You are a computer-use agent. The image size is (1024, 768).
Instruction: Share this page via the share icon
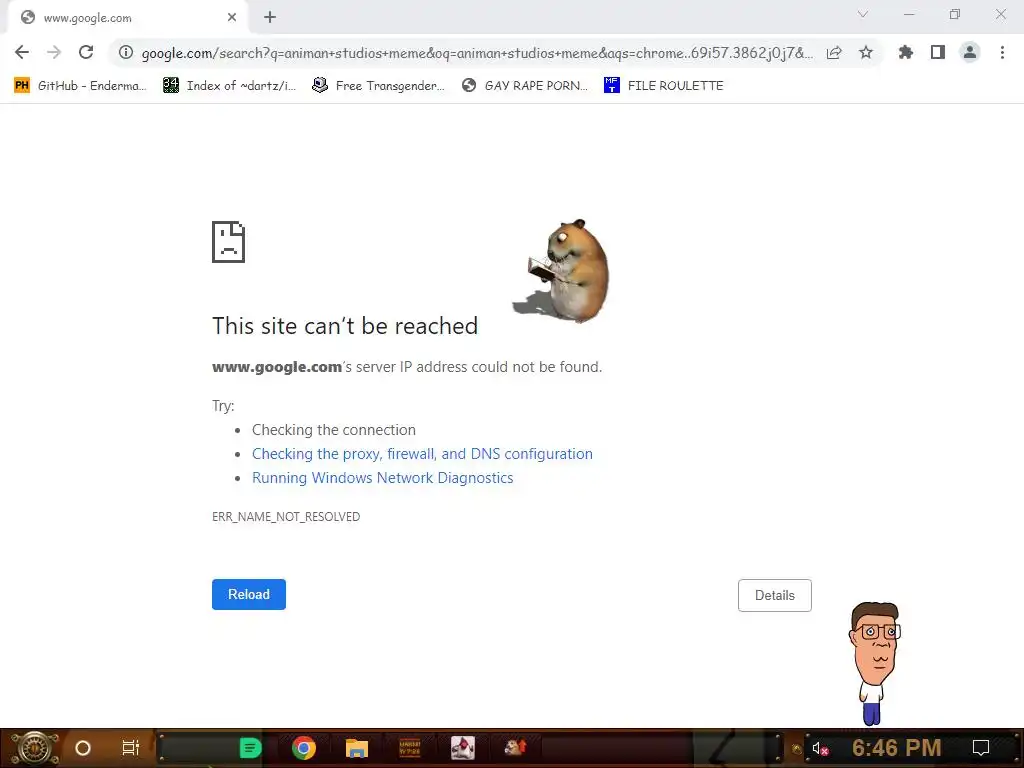(834, 52)
